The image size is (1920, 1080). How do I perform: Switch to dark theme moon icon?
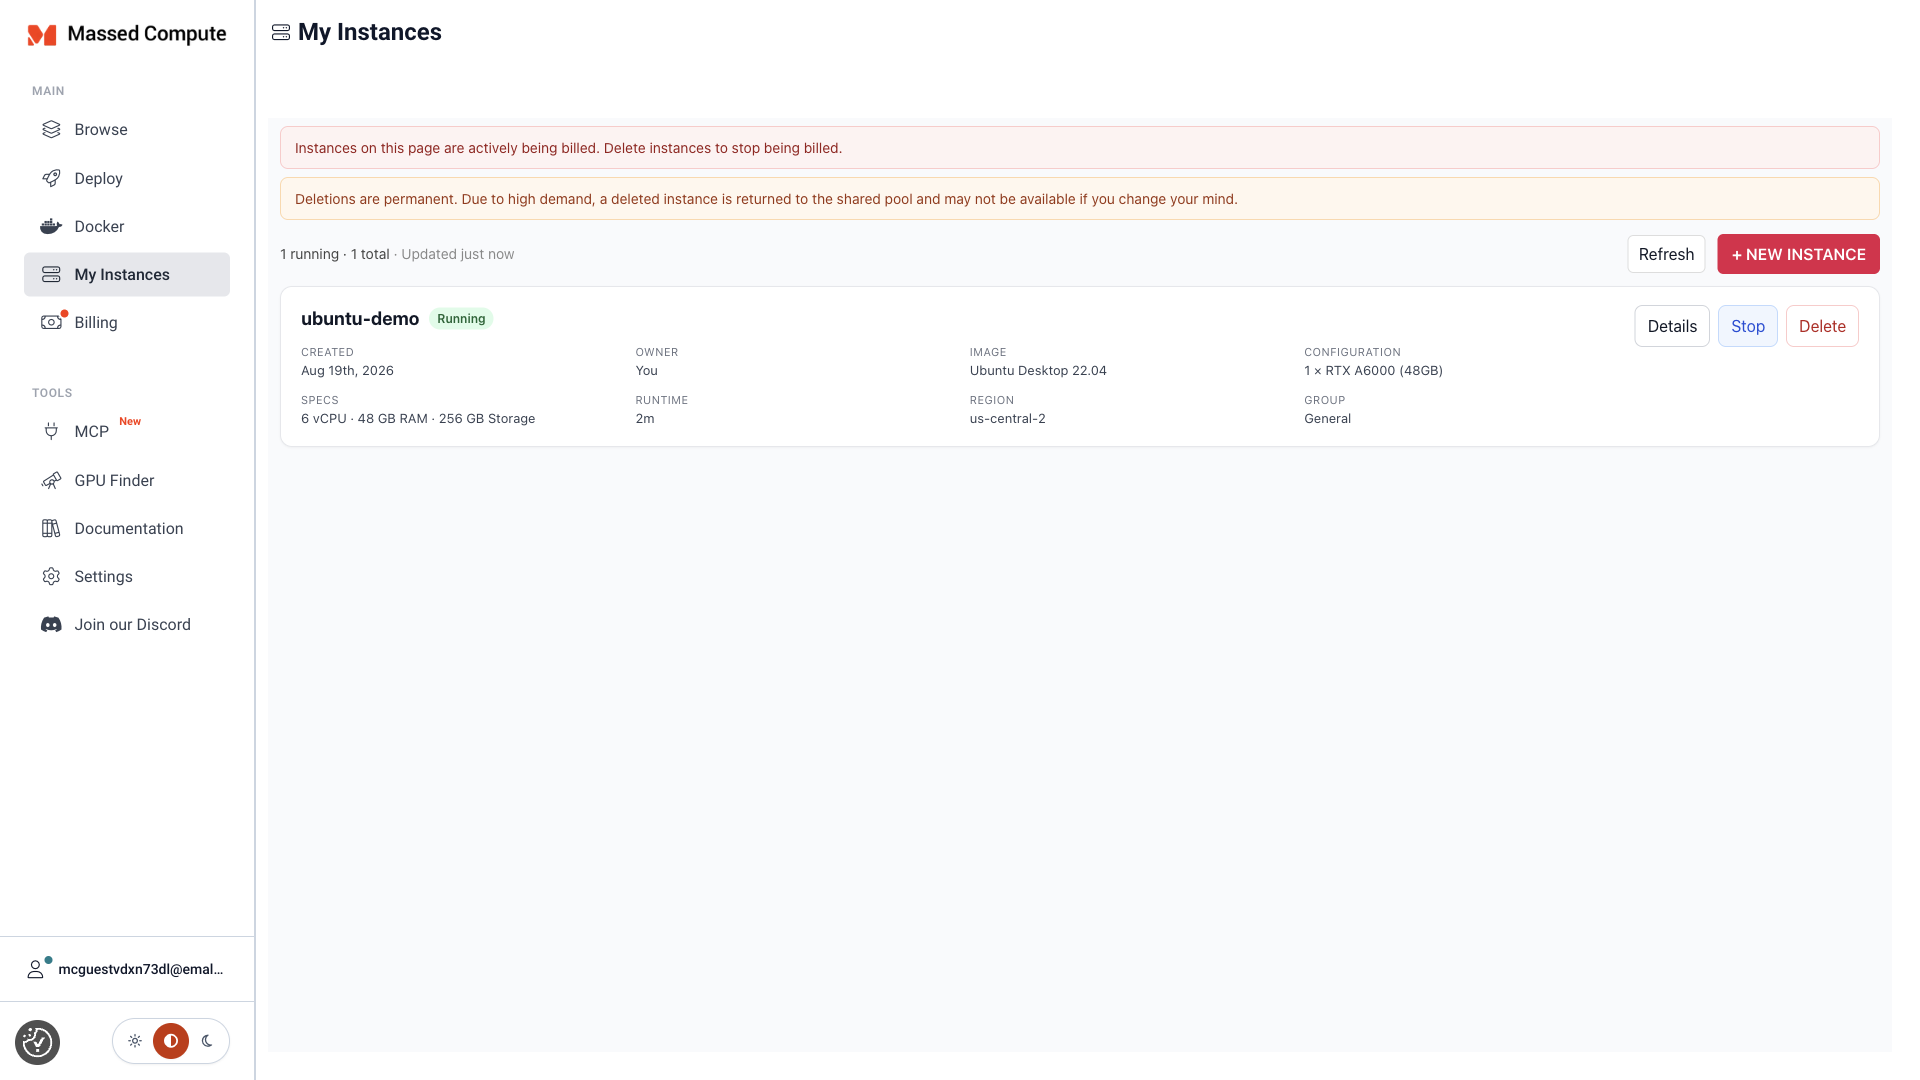click(207, 1041)
